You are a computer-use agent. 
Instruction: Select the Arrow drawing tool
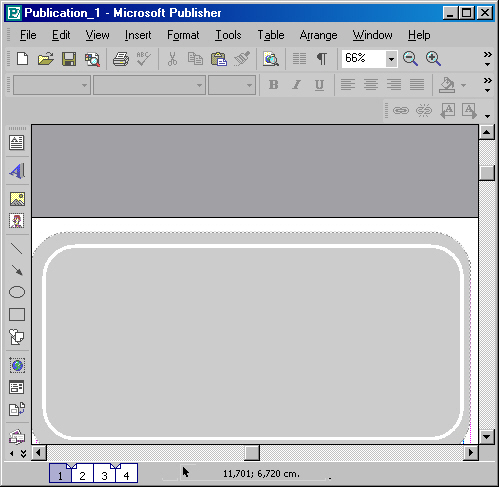(17, 270)
